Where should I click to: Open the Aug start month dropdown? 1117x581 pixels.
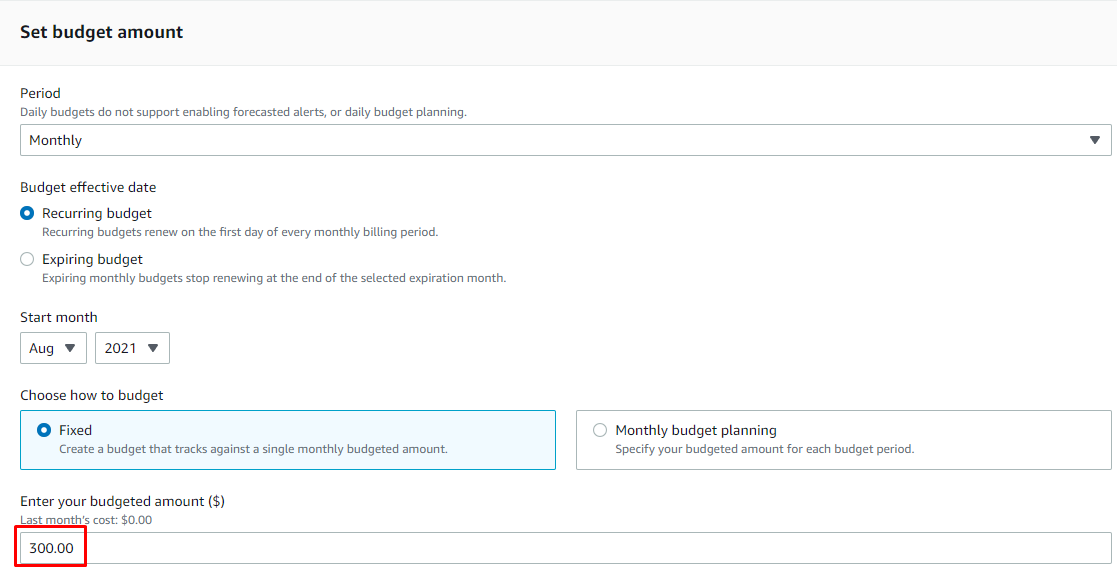coord(53,348)
